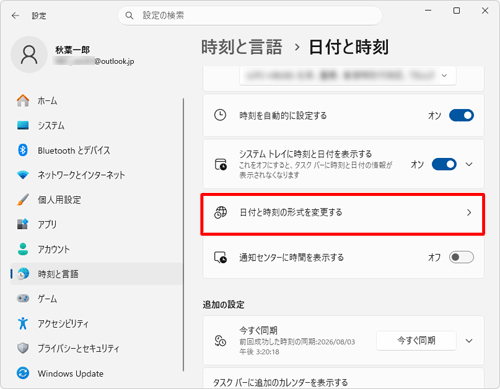Click the 追加の設定 heading text
The height and width of the screenshot is (389, 500).
tap(223, 304)
